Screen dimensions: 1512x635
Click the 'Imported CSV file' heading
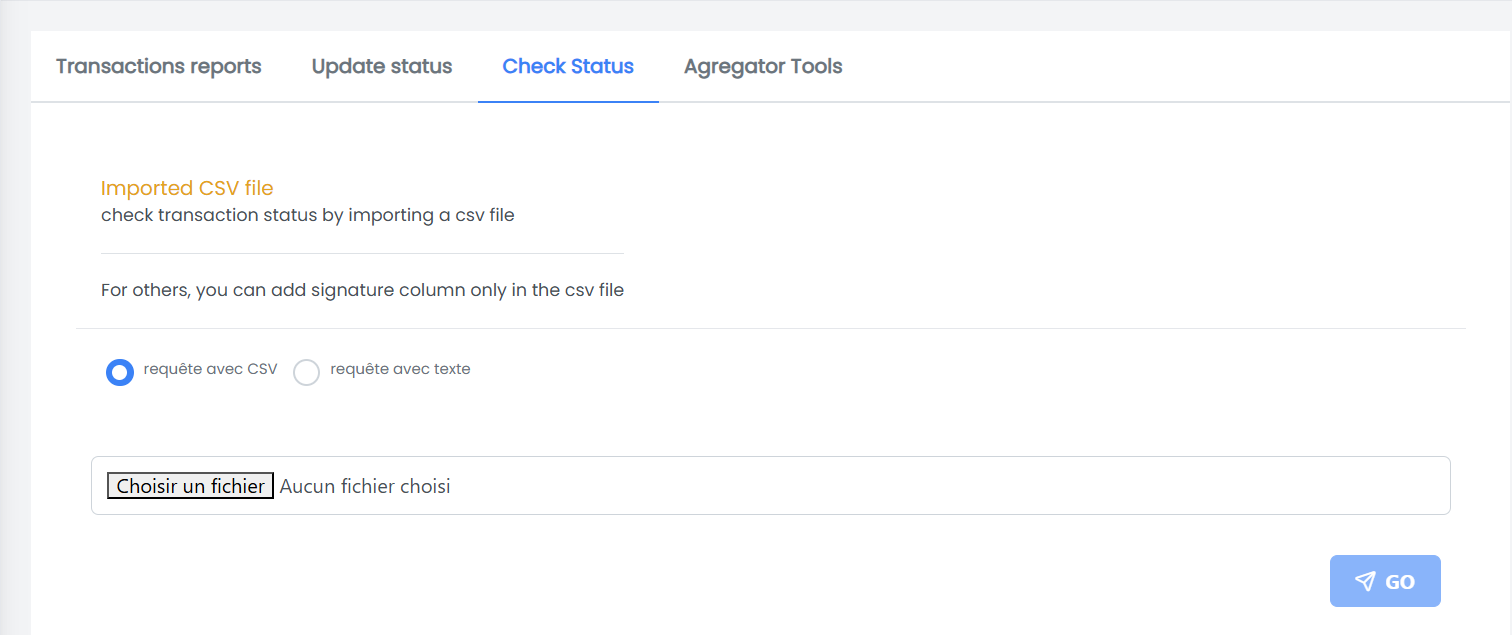[x=187, y=188]
